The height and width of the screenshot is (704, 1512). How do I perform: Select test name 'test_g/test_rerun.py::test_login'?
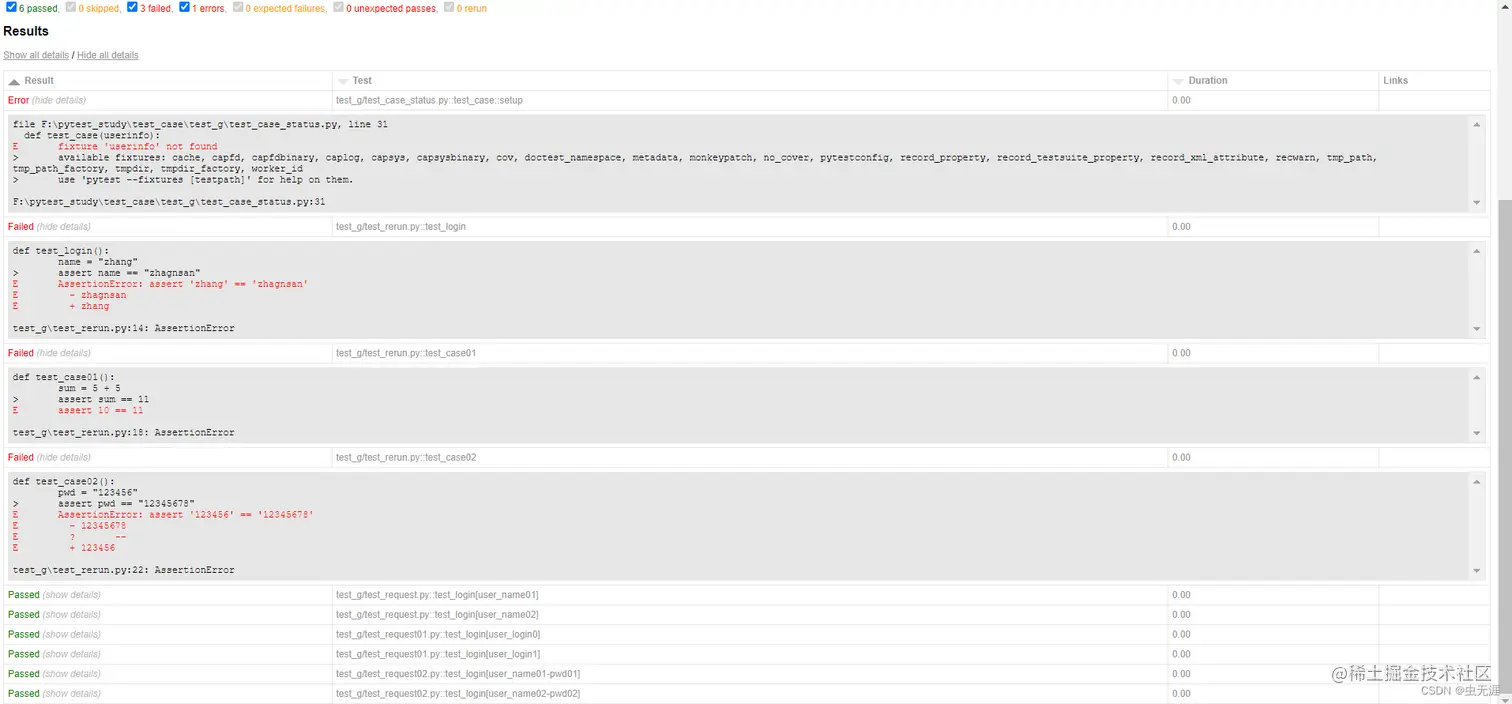401,227
